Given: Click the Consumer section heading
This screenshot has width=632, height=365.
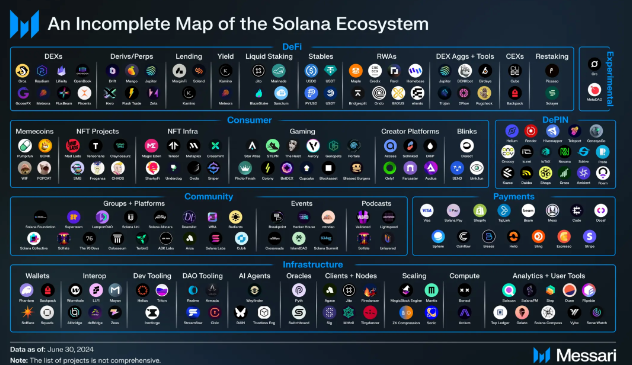Looking at the screenshot, I should pyautogui.click(x=249, y=120).
